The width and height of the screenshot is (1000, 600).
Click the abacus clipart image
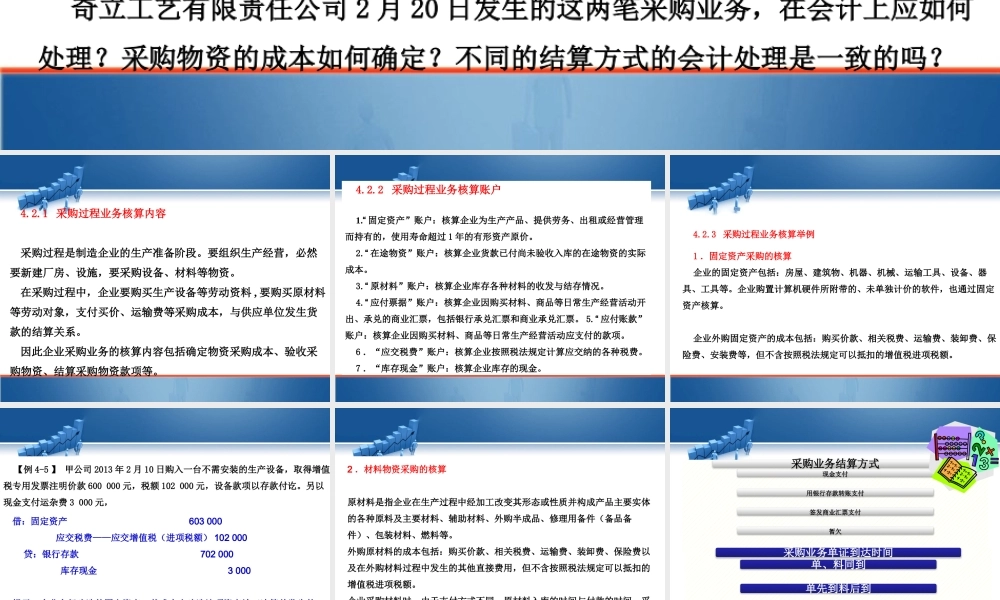(951, 446)
